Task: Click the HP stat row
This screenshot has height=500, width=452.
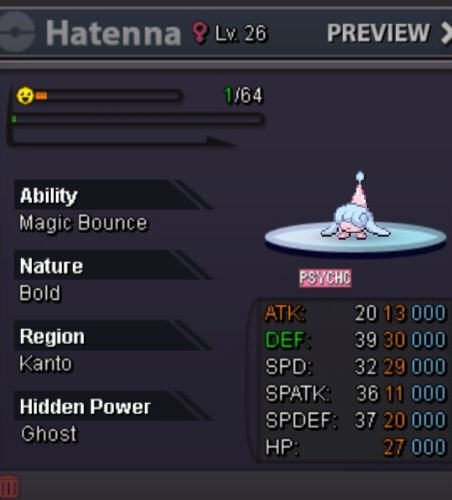Action: tap(355, 447)
